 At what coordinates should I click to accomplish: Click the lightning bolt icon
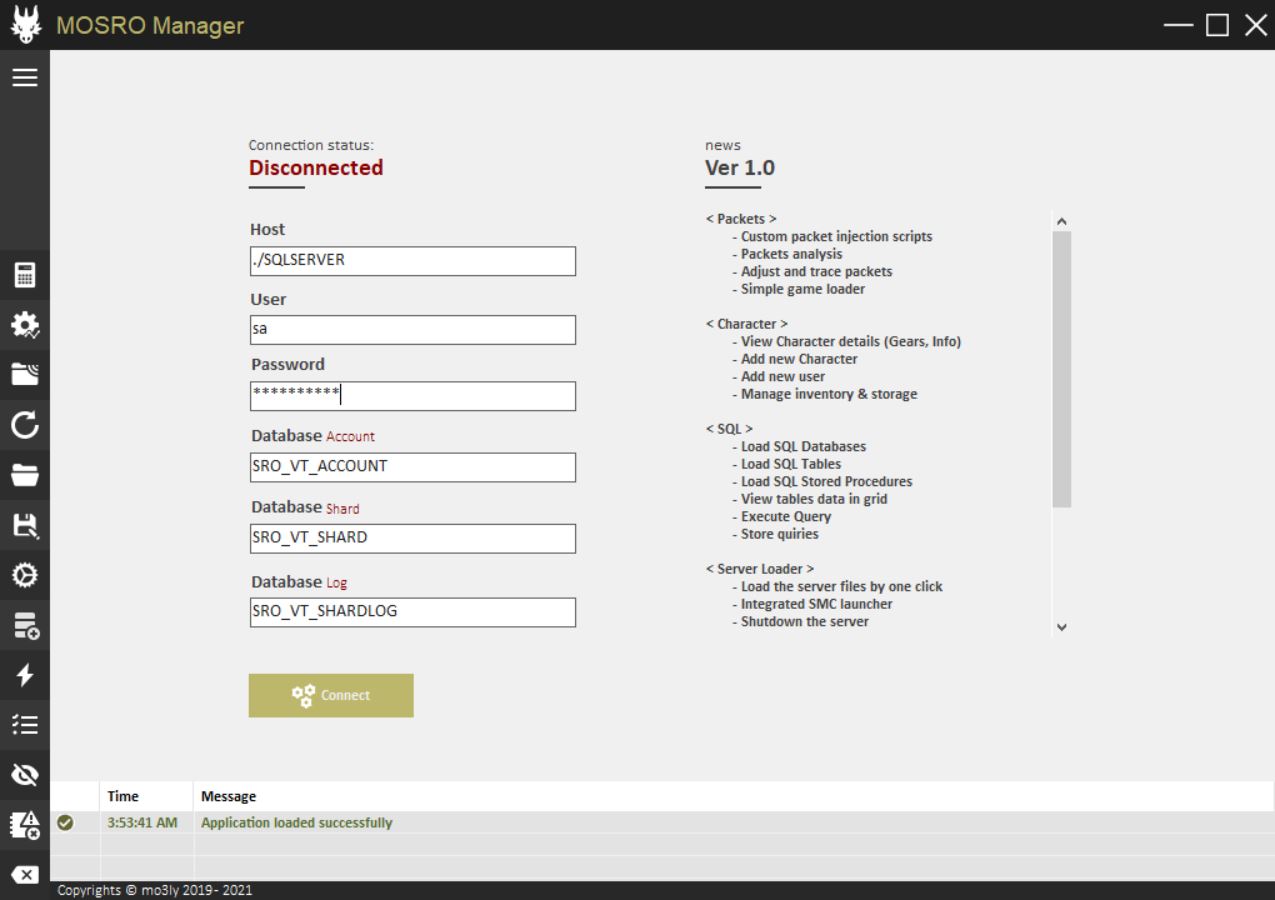click(24, 675)
